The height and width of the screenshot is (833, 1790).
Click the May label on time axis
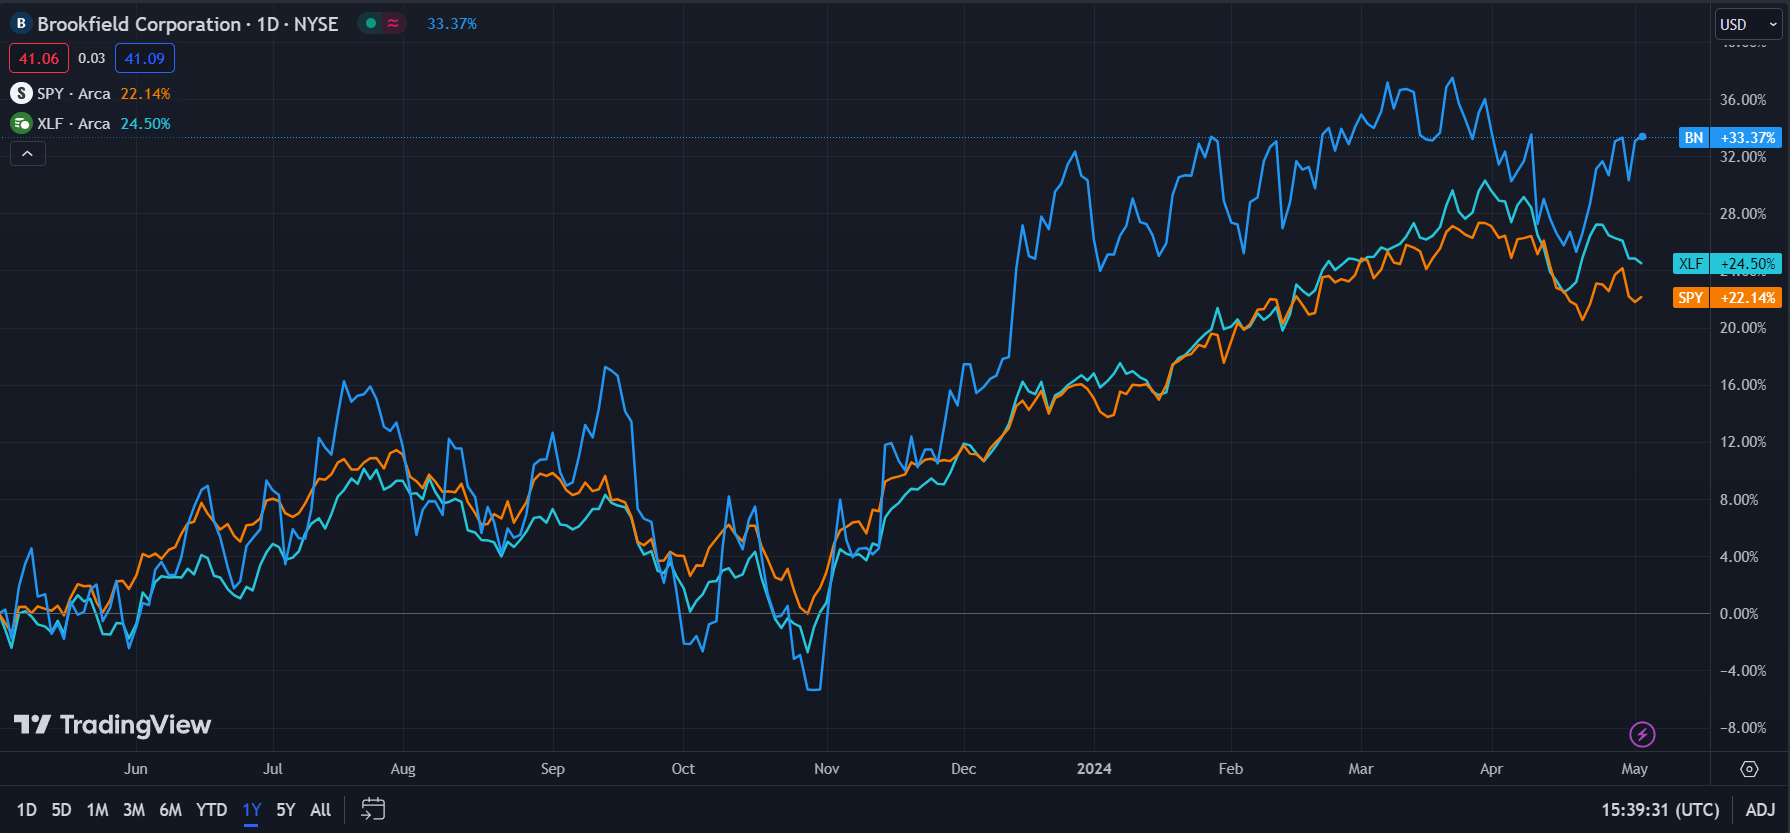click(x=1635, y=769)
